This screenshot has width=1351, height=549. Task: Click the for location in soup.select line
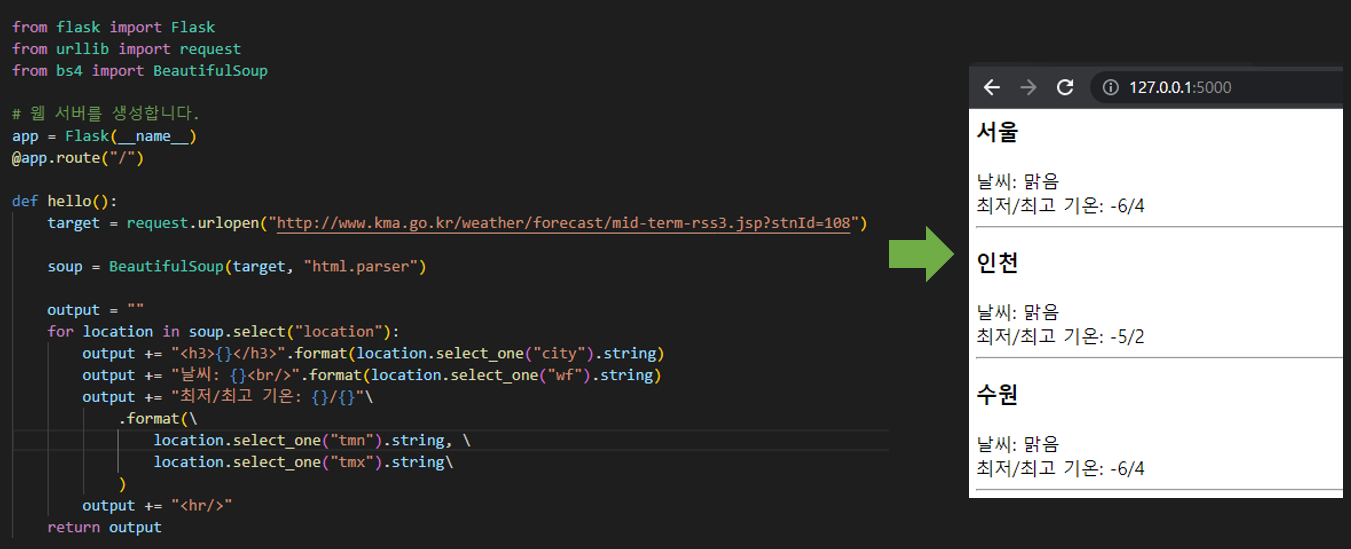(223, 332)
